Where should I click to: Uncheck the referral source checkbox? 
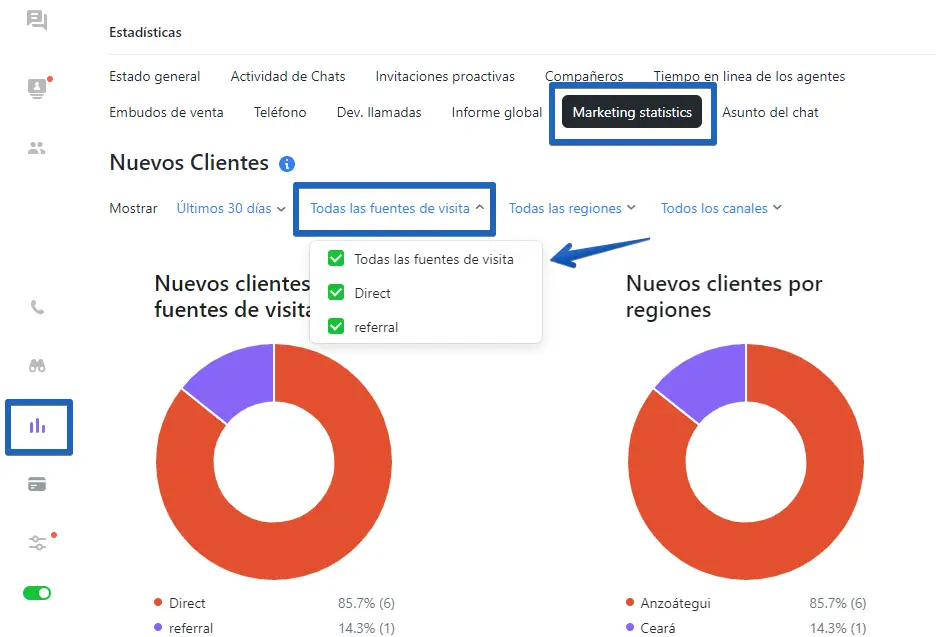click(x=336, y=327)
